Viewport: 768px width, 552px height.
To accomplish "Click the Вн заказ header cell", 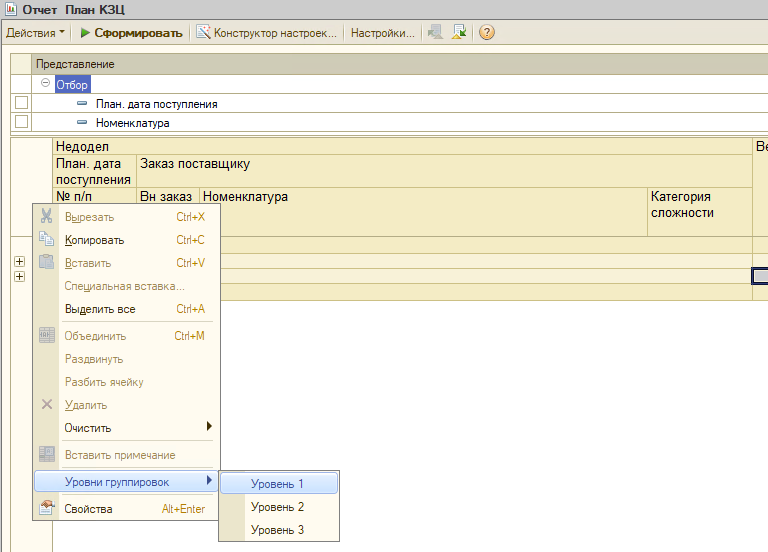I will click(168, 196).
